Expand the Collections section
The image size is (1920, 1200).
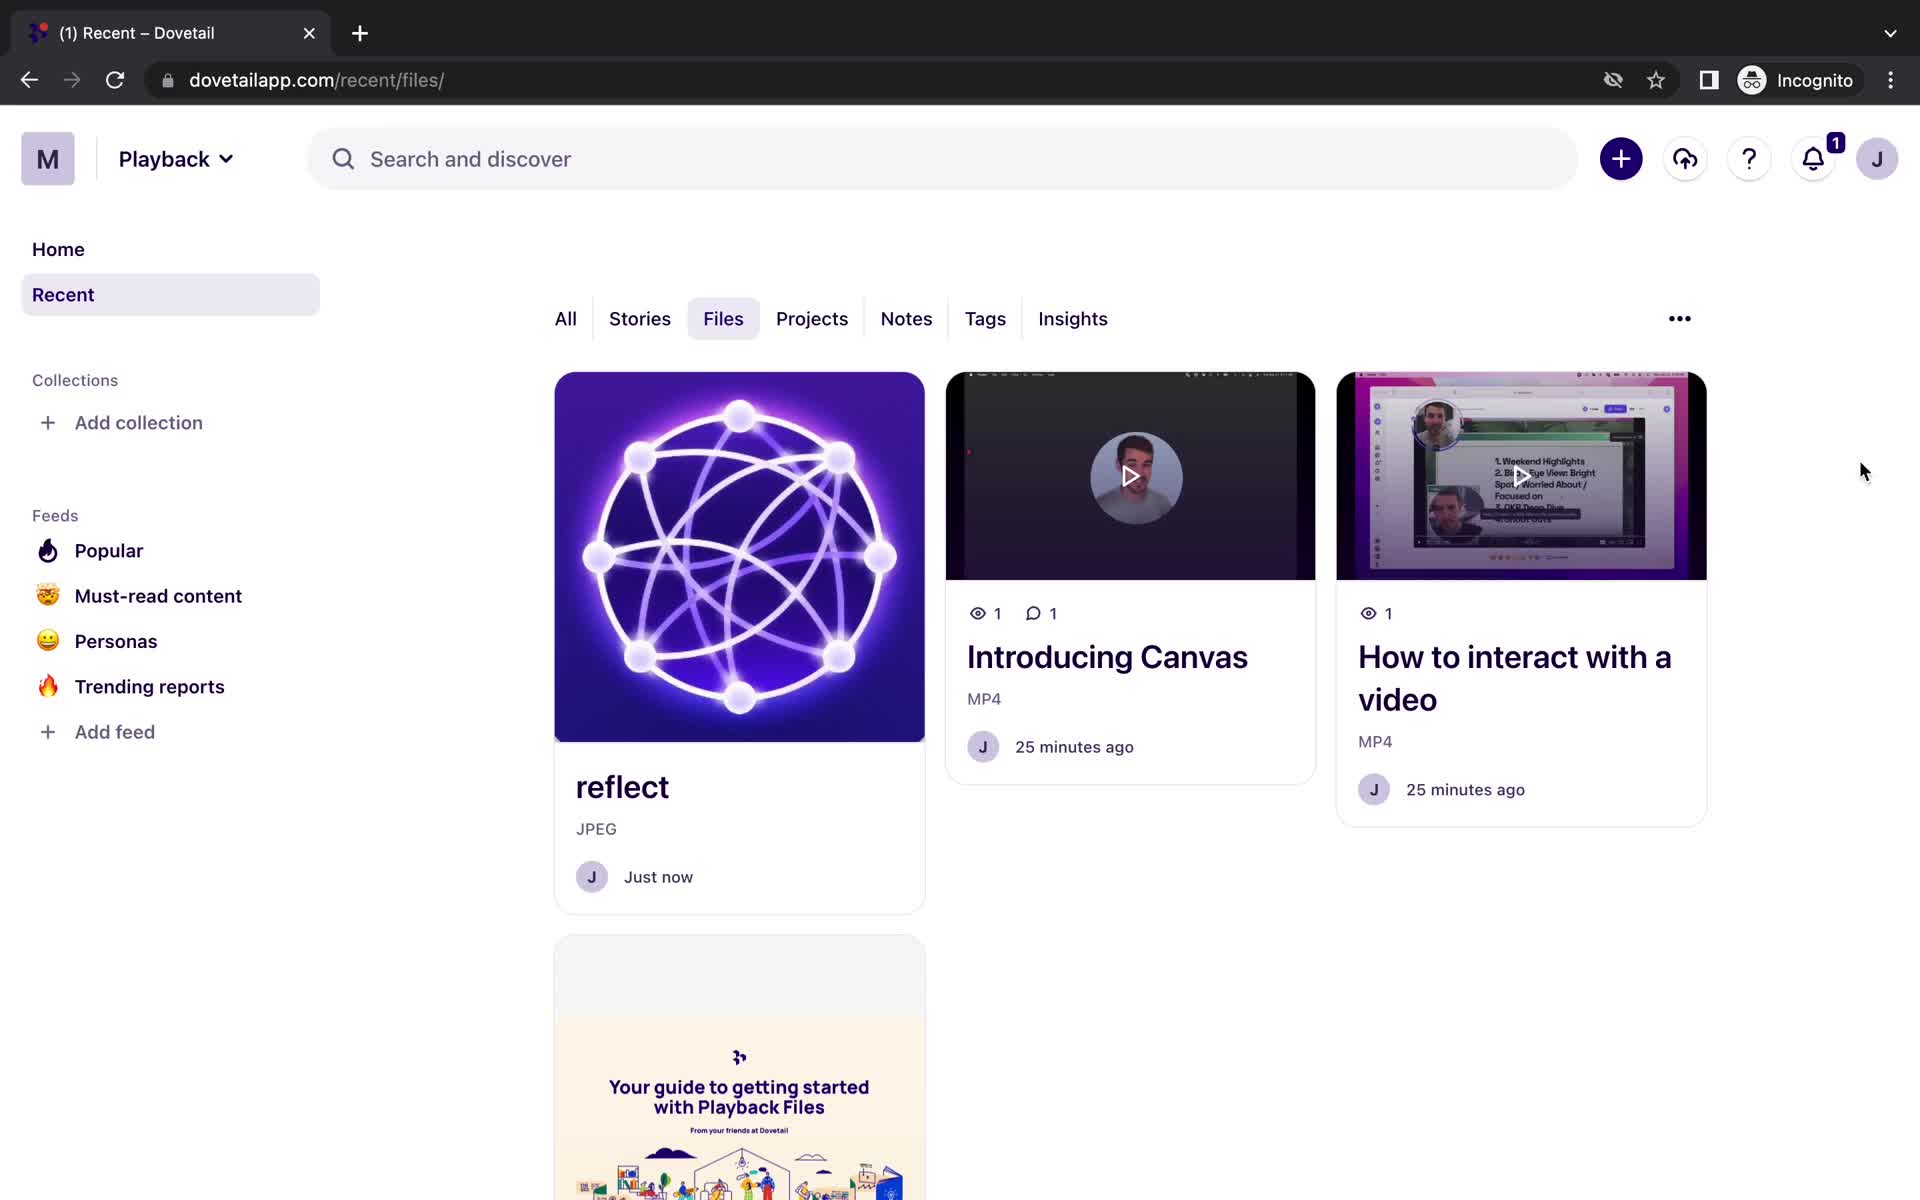(73, 379)
